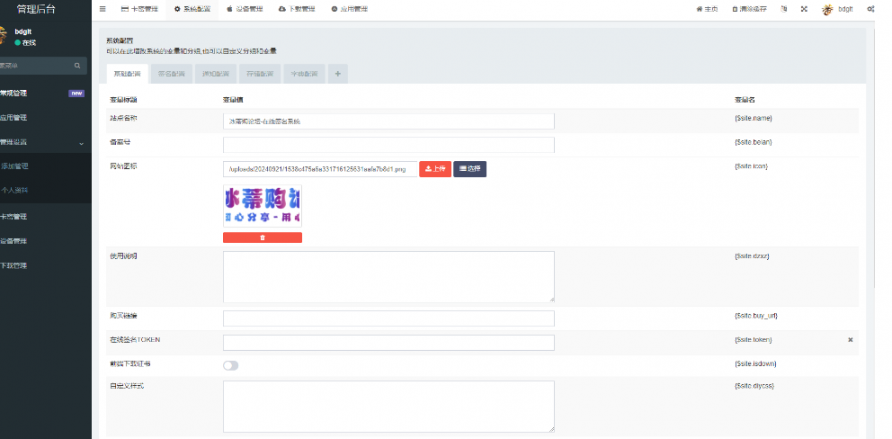Click the sidebar bdglt profile avatar
892x439 pixels.
3,34
